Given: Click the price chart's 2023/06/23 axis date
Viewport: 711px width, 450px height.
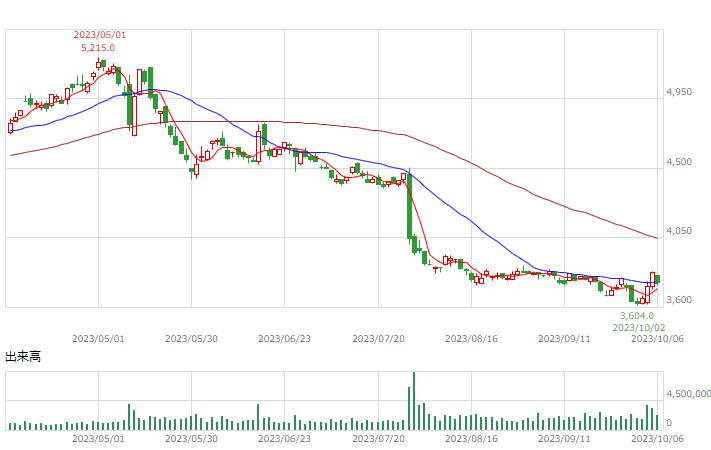Looking at the screenshot, I should click(x=284, y=339).
